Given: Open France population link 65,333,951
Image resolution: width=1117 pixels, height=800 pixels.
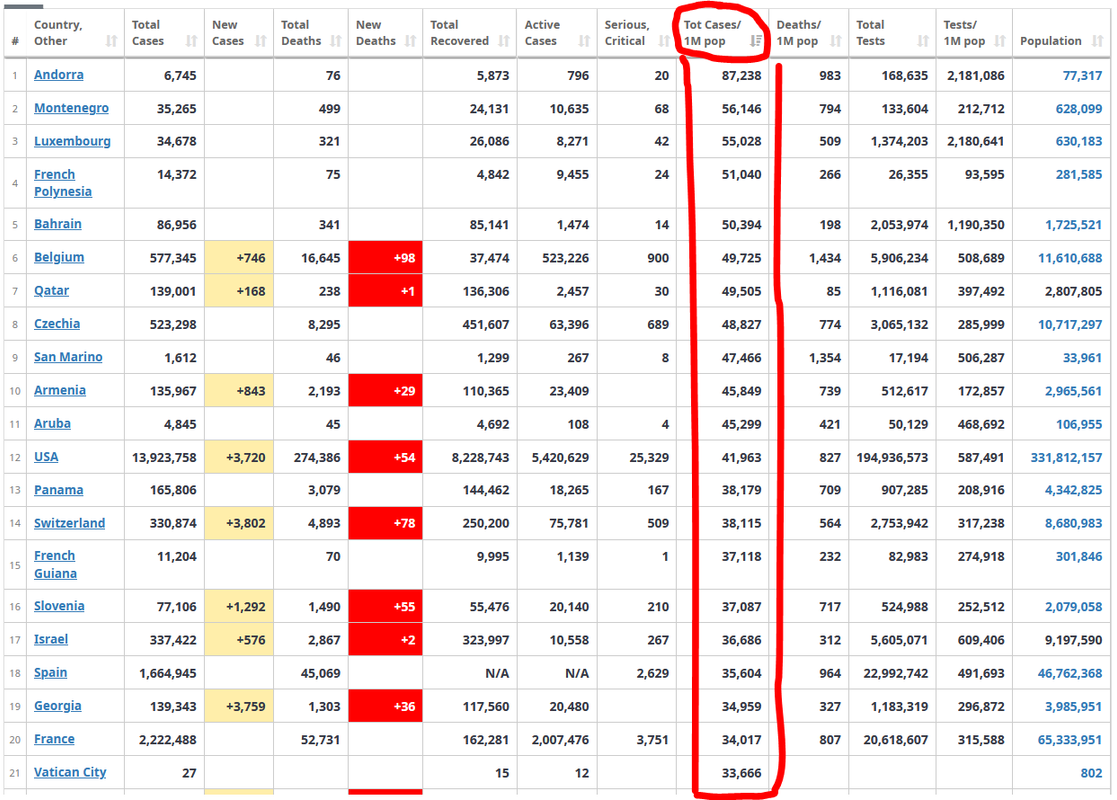Looking at the screenshot, I should pos(1070,740).
